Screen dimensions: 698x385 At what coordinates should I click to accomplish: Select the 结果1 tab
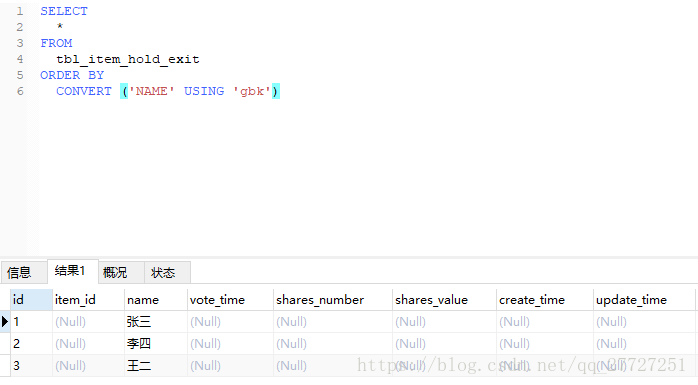[x=73, y=271]
